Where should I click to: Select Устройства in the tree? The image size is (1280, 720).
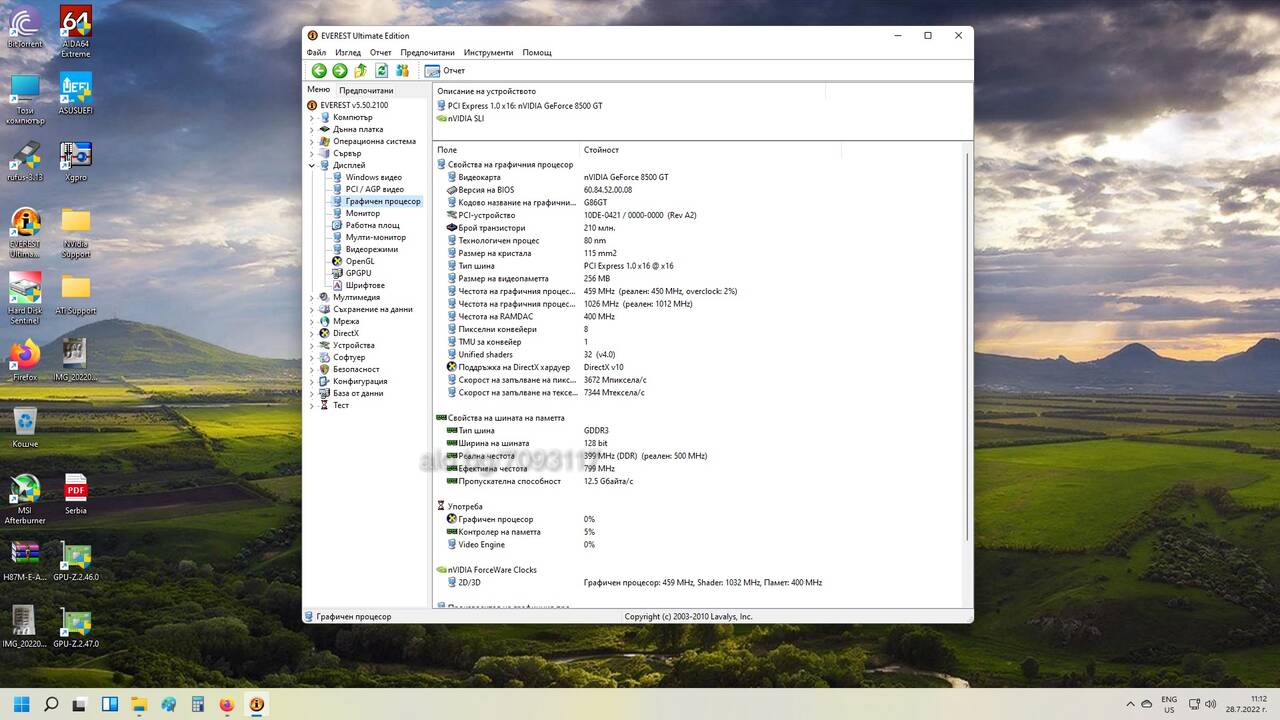(x=354, y=345)
